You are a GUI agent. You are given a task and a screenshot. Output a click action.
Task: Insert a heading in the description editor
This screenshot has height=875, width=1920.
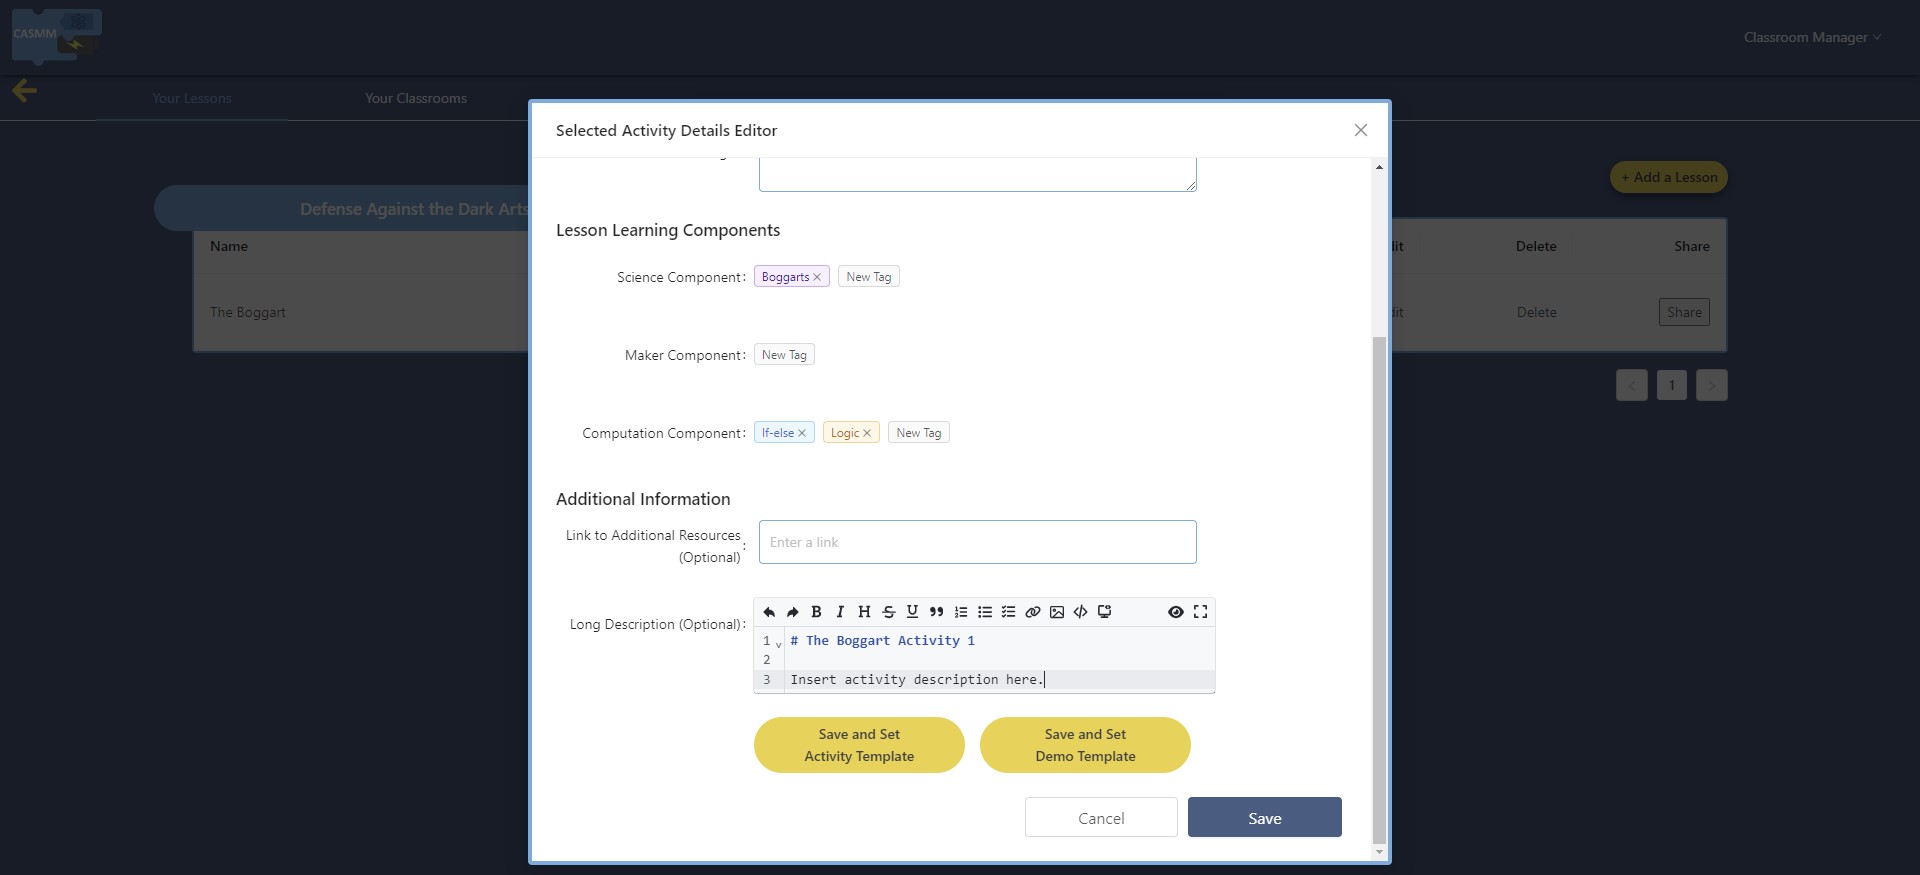pos(864,612)
